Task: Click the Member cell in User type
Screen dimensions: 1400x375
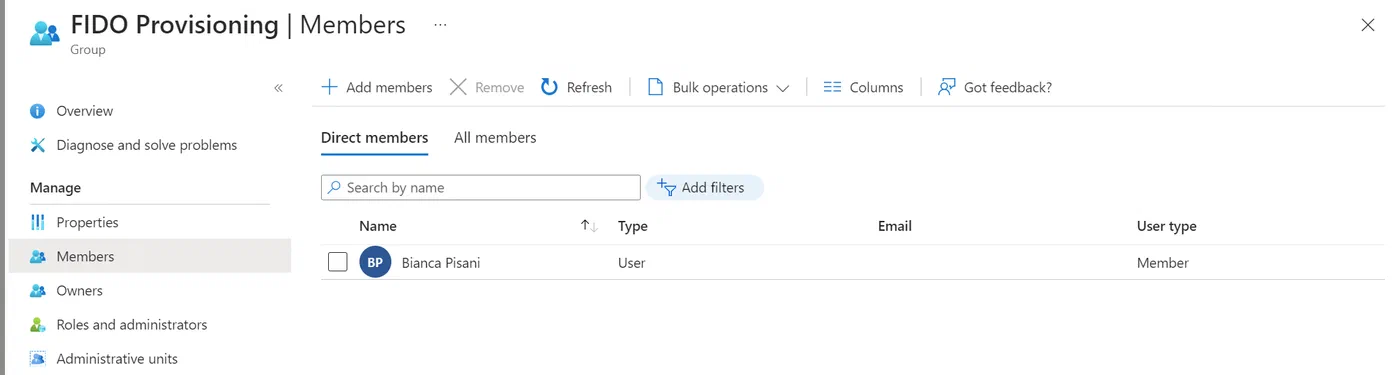Action: click(x=1163, y=263)
